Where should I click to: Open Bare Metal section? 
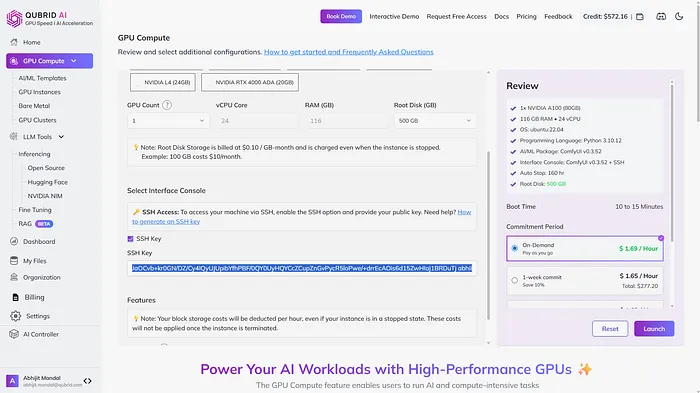coord(34,106)
